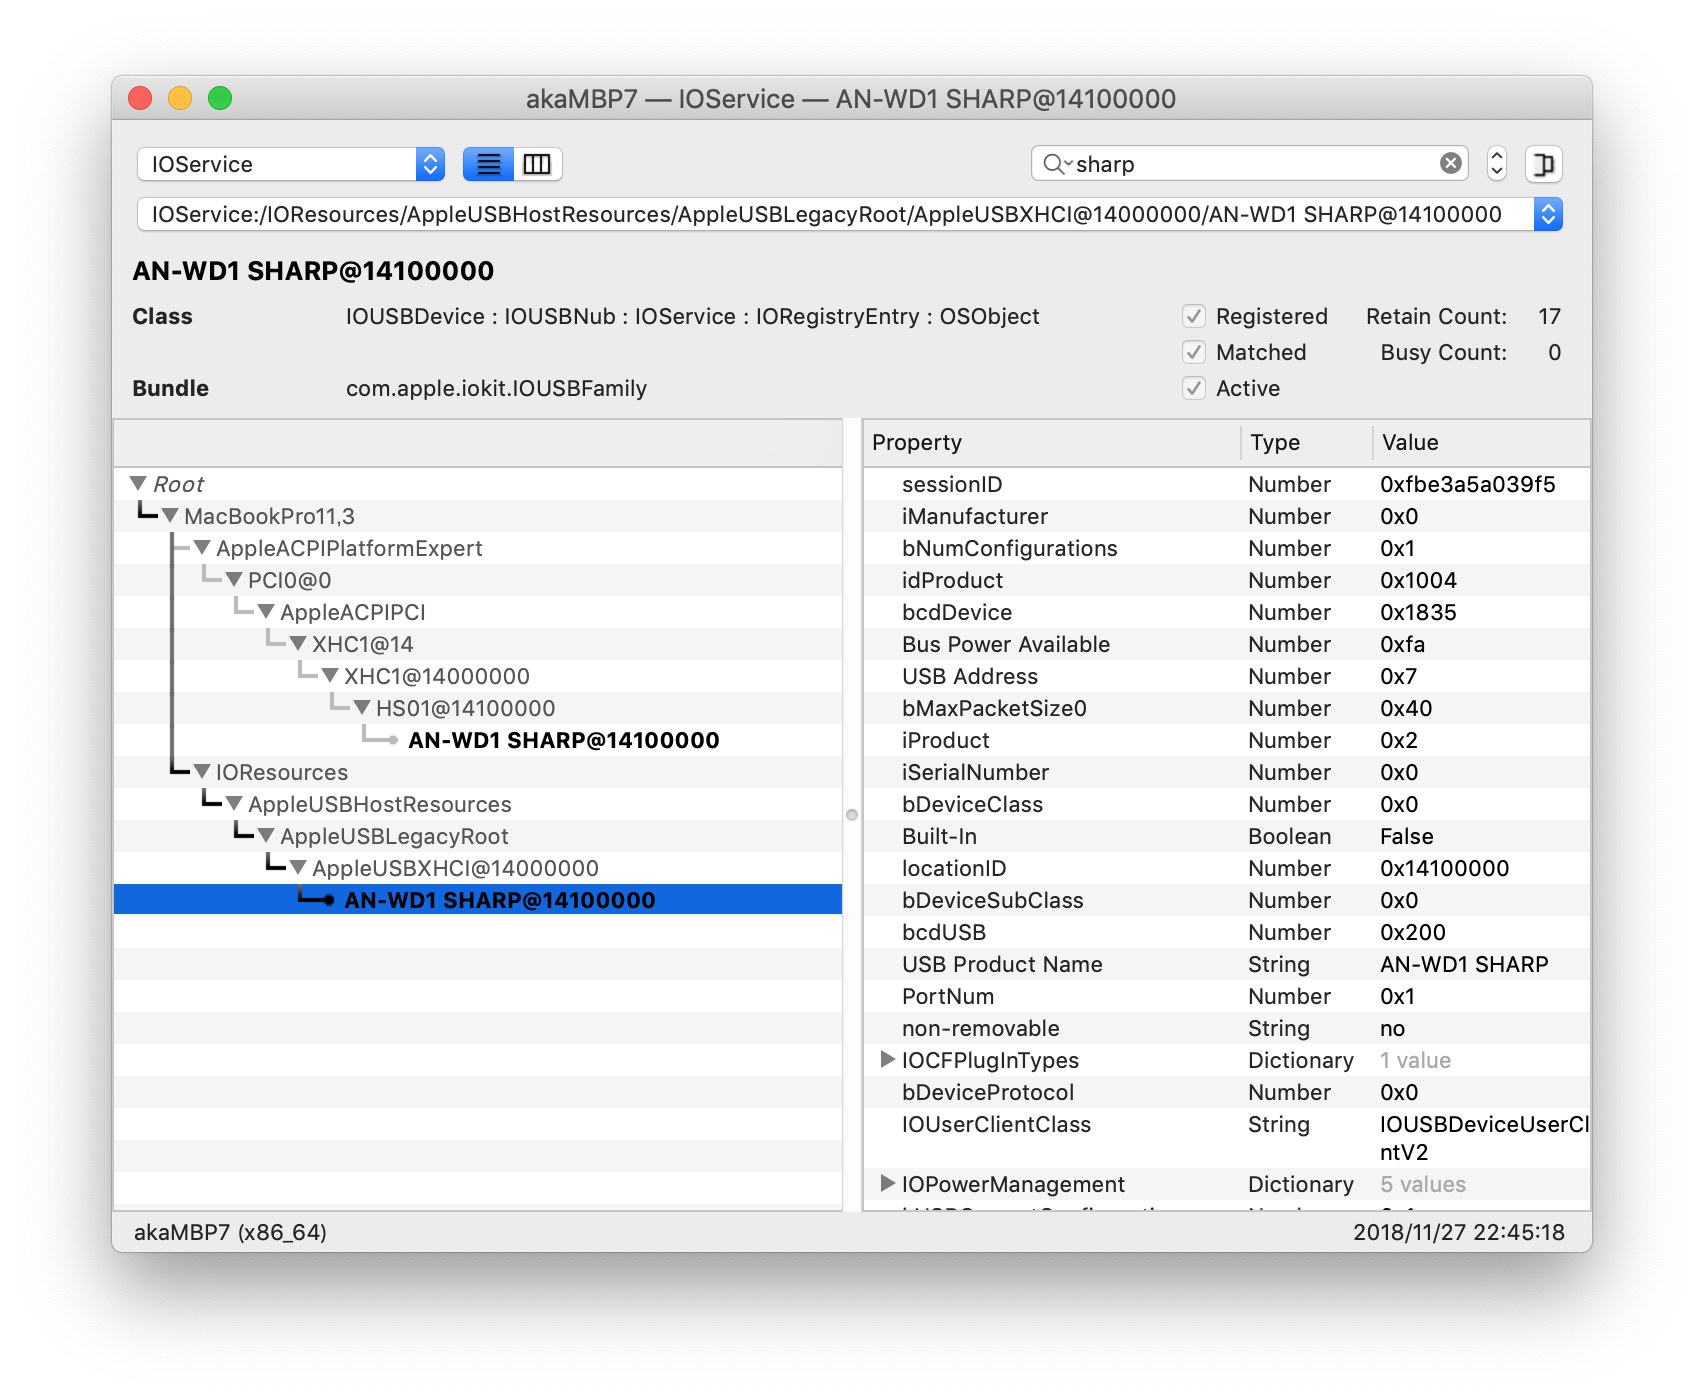
Task: Clear the sharp search text
Action: (x=1450, y=164)
